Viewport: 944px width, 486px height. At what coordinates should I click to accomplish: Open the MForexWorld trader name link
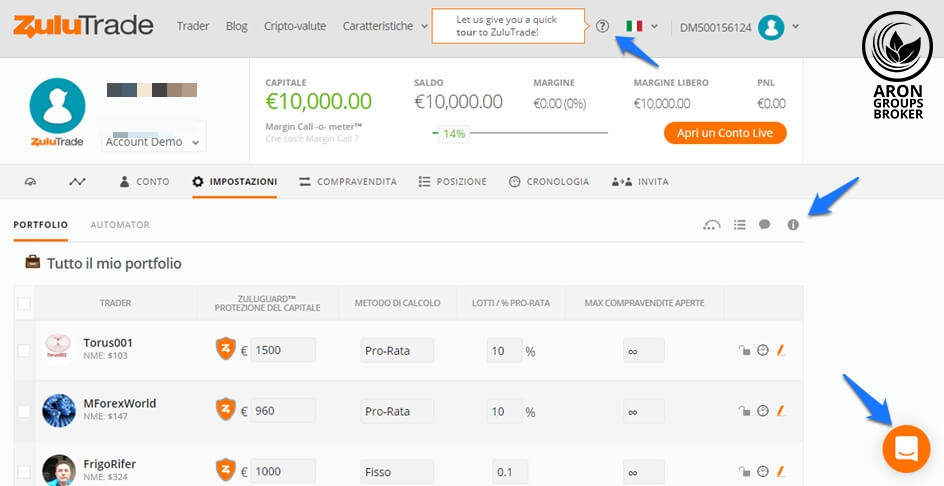[x=119, y=403]
